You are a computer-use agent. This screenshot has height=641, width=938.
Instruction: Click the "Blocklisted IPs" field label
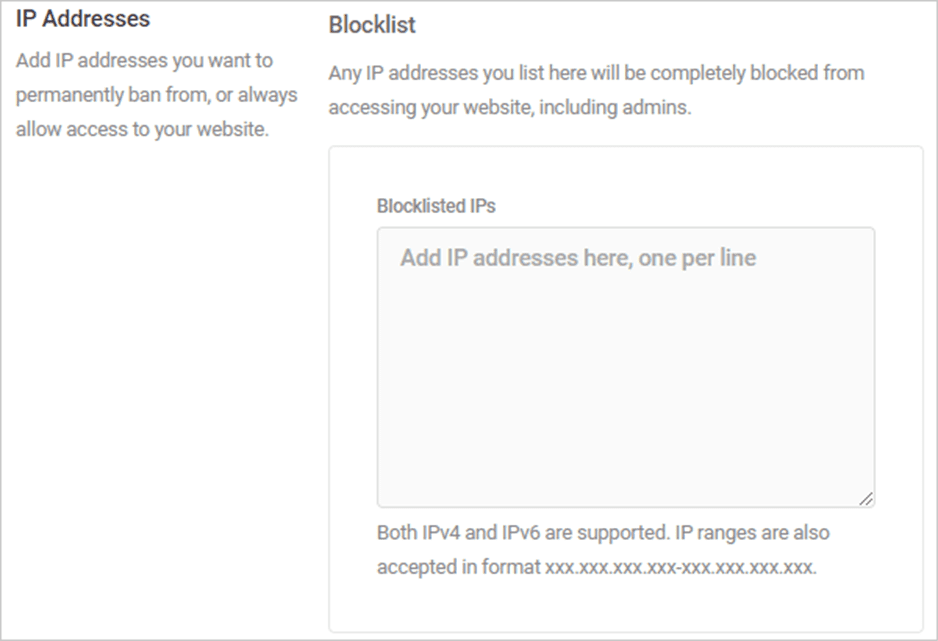coord(436,206)
